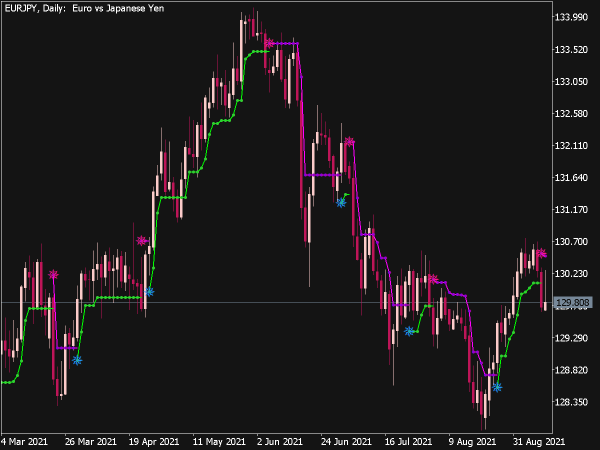This screenshot has height=450, width=600.
Task: Click the 128.820 price axis label
Action: click(x=572, y=370)
